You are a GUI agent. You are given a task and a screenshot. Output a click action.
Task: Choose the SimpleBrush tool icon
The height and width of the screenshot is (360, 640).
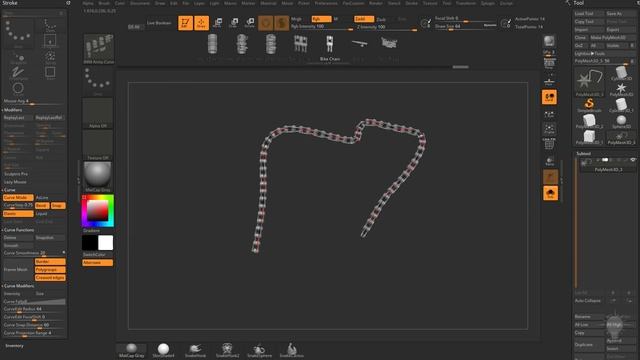(589, 105)
